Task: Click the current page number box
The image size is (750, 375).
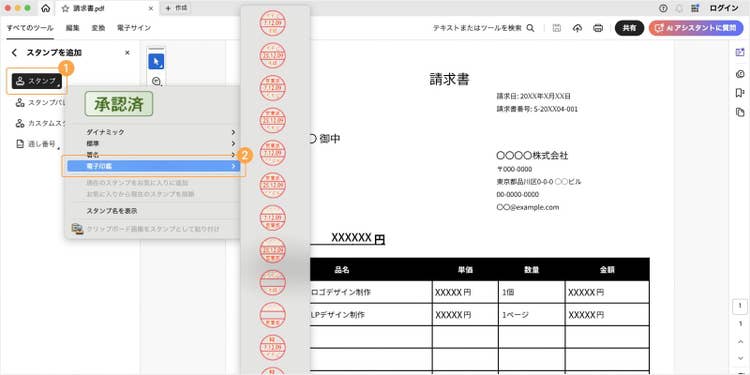Action: click(x=740, y=306)
